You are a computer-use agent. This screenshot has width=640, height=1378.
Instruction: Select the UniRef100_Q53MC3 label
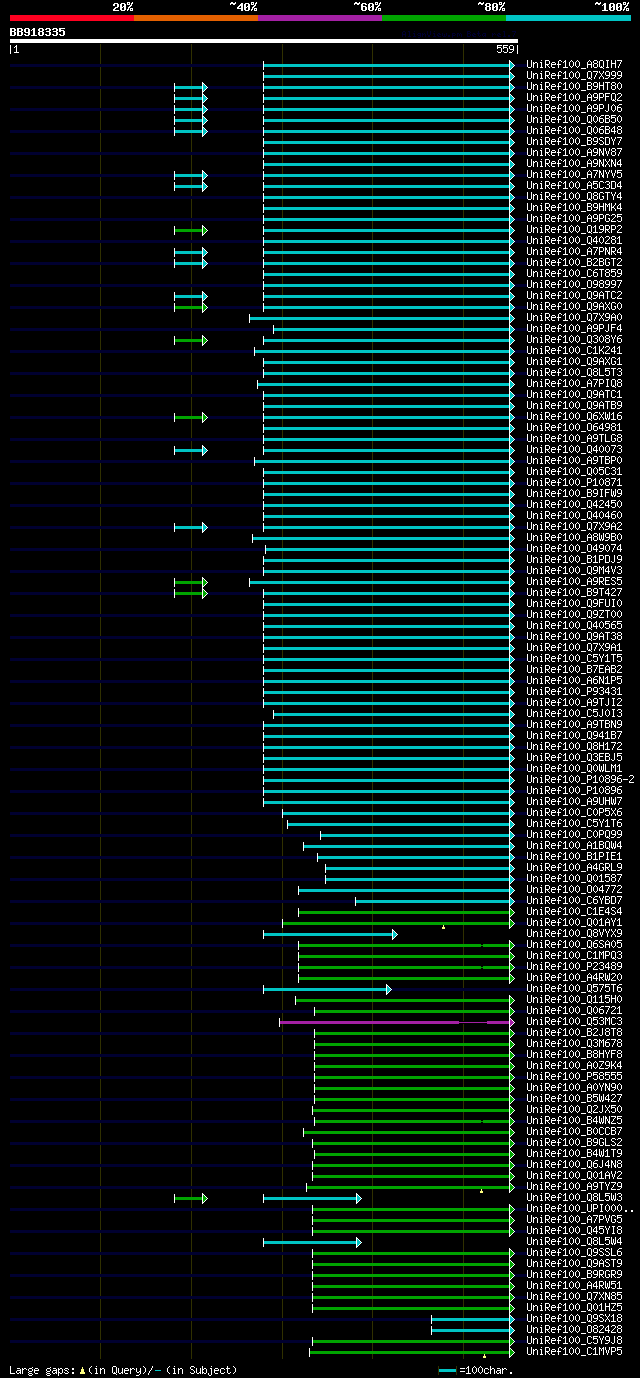tap(575, 1021)
